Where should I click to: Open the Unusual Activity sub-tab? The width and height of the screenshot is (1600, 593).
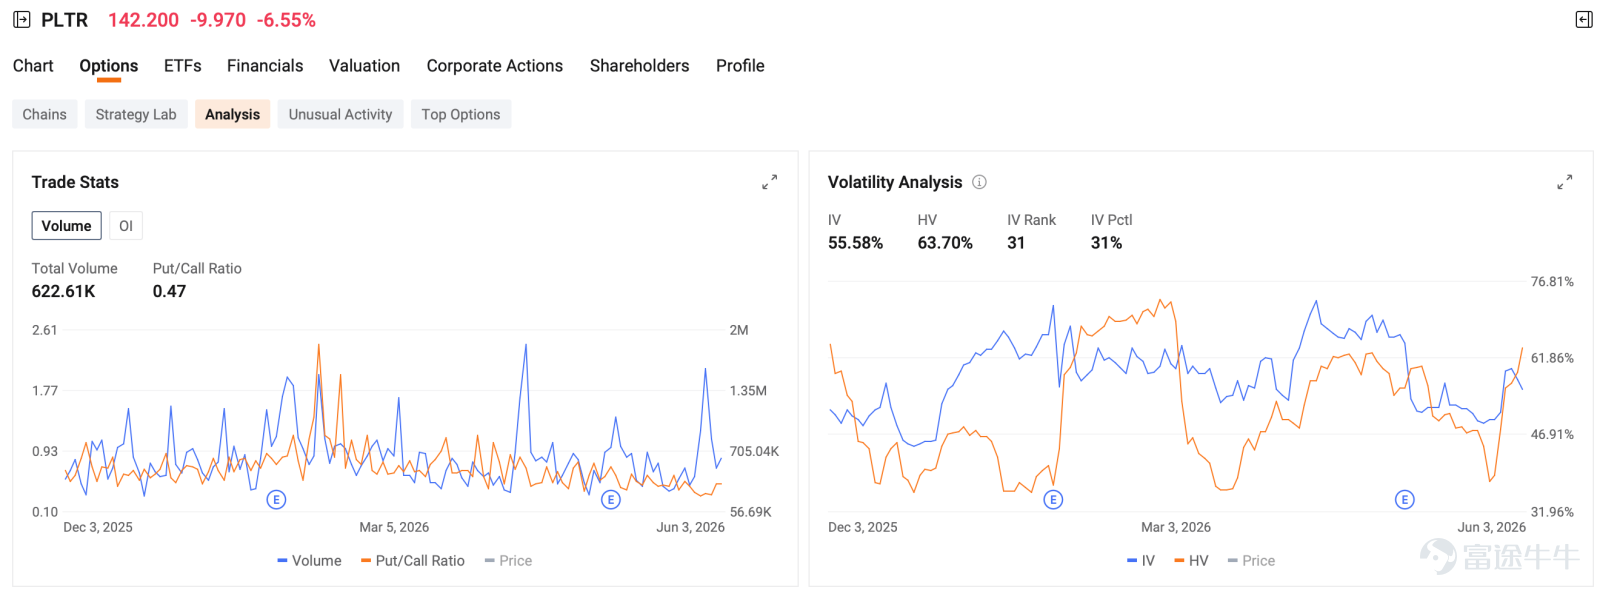(x=341, y=114)
